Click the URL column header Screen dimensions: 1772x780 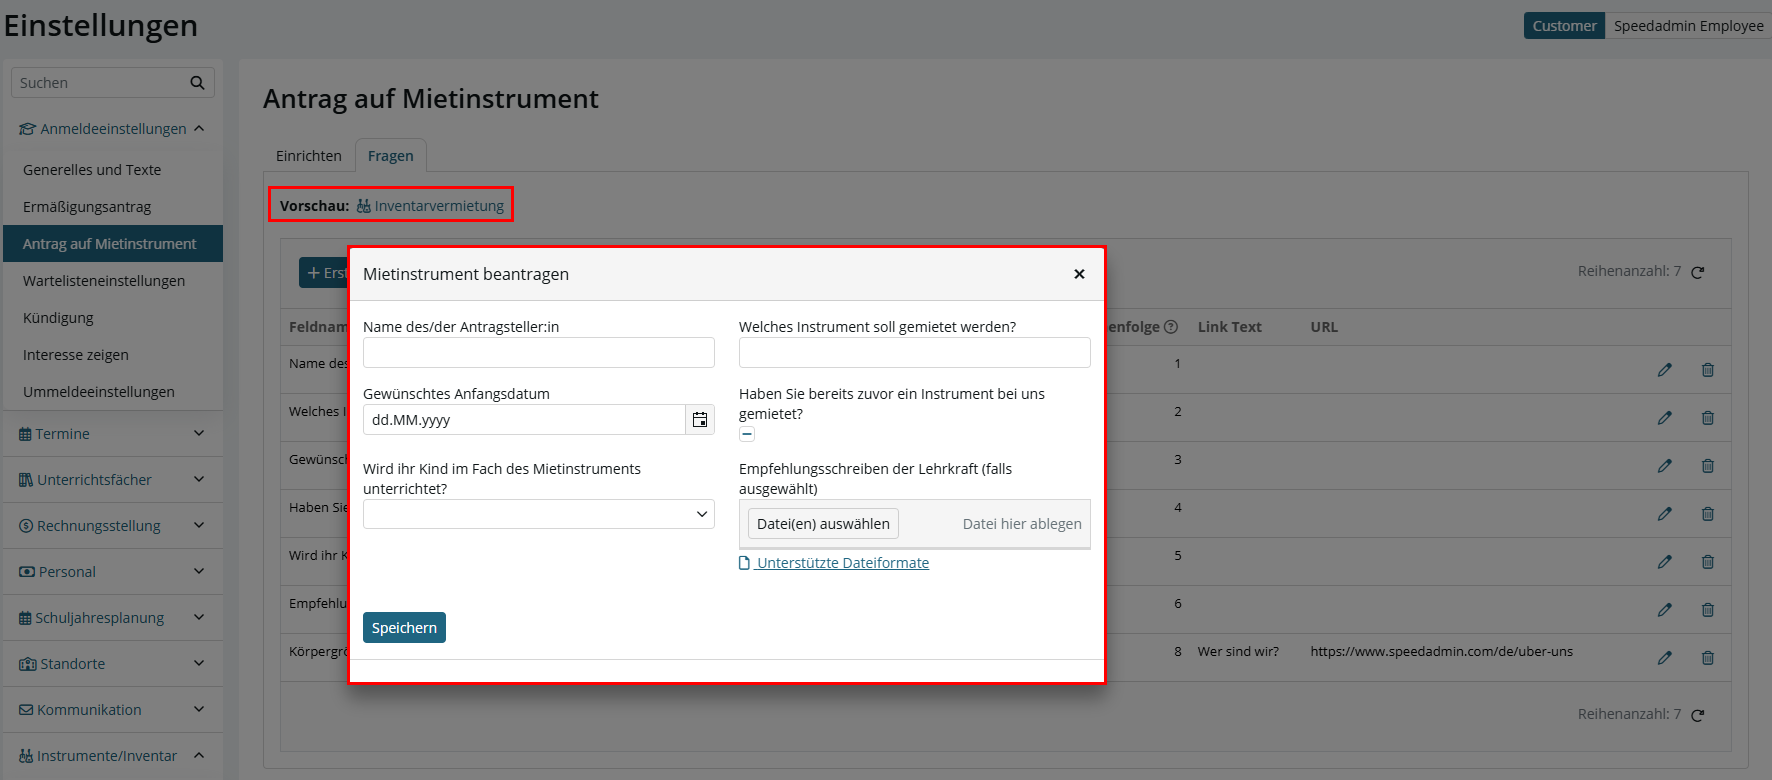[1324, 327]
